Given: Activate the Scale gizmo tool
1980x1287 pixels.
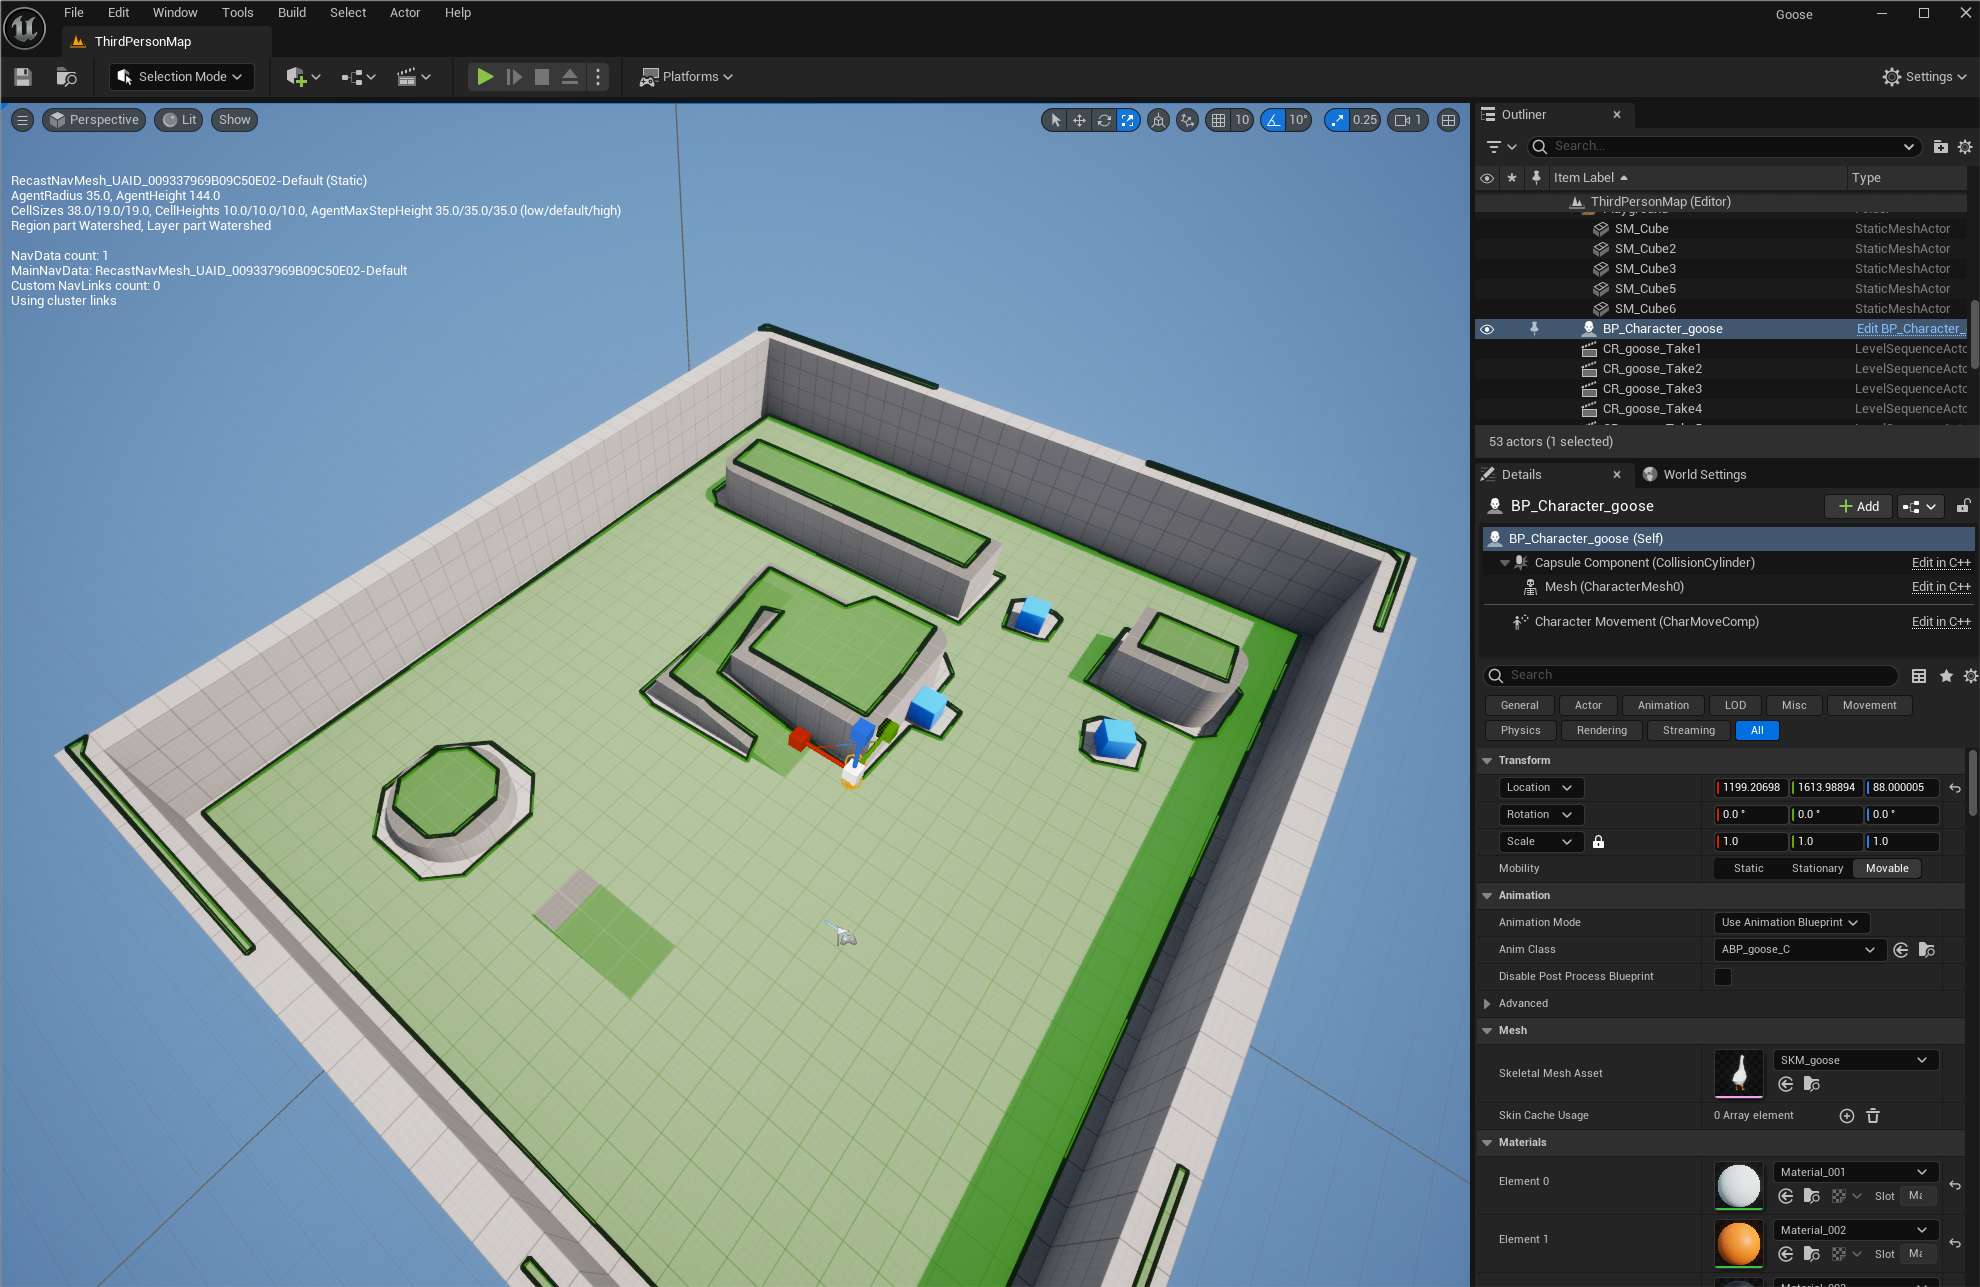Looking at the screenshot, I should pos(1128,120).
